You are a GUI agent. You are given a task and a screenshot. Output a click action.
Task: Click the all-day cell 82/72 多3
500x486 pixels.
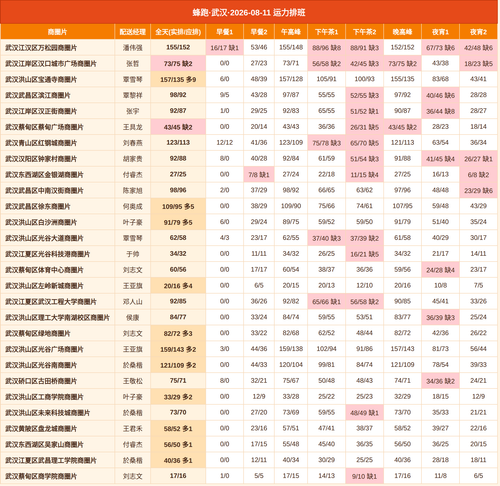[178, 333]
